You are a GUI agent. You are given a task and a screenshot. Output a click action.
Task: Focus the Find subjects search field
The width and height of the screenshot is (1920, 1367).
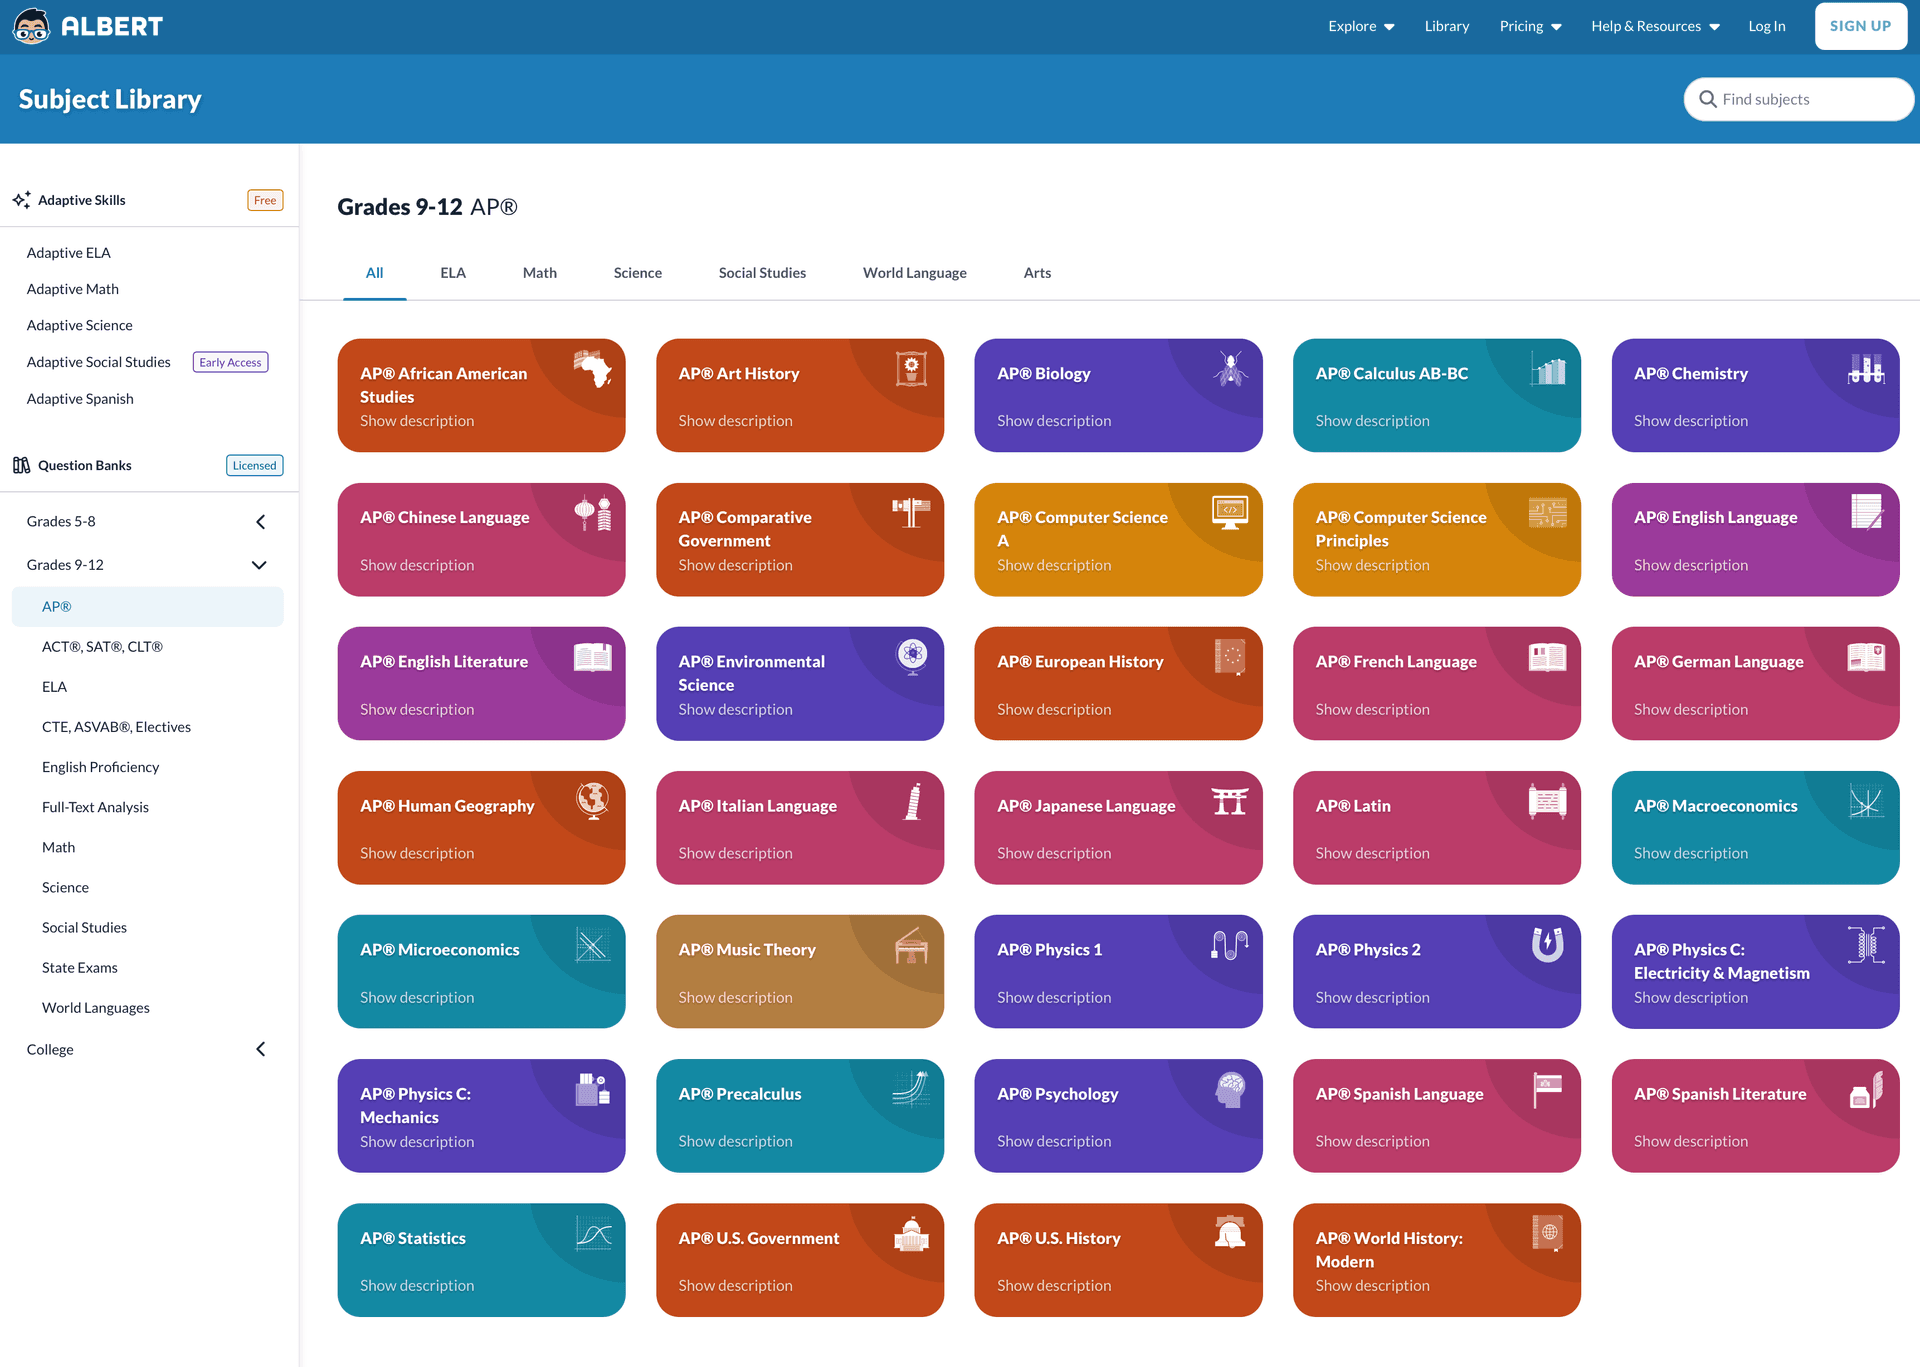pos(1798,99)
